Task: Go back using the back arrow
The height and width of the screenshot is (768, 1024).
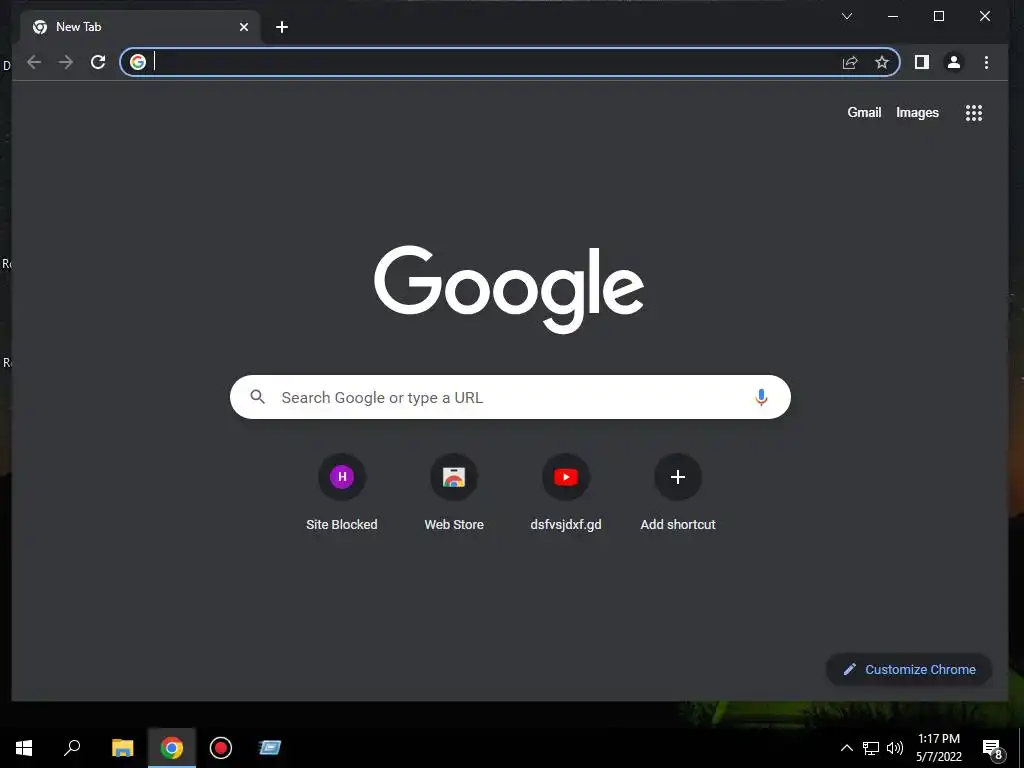Action: [34, 62]
